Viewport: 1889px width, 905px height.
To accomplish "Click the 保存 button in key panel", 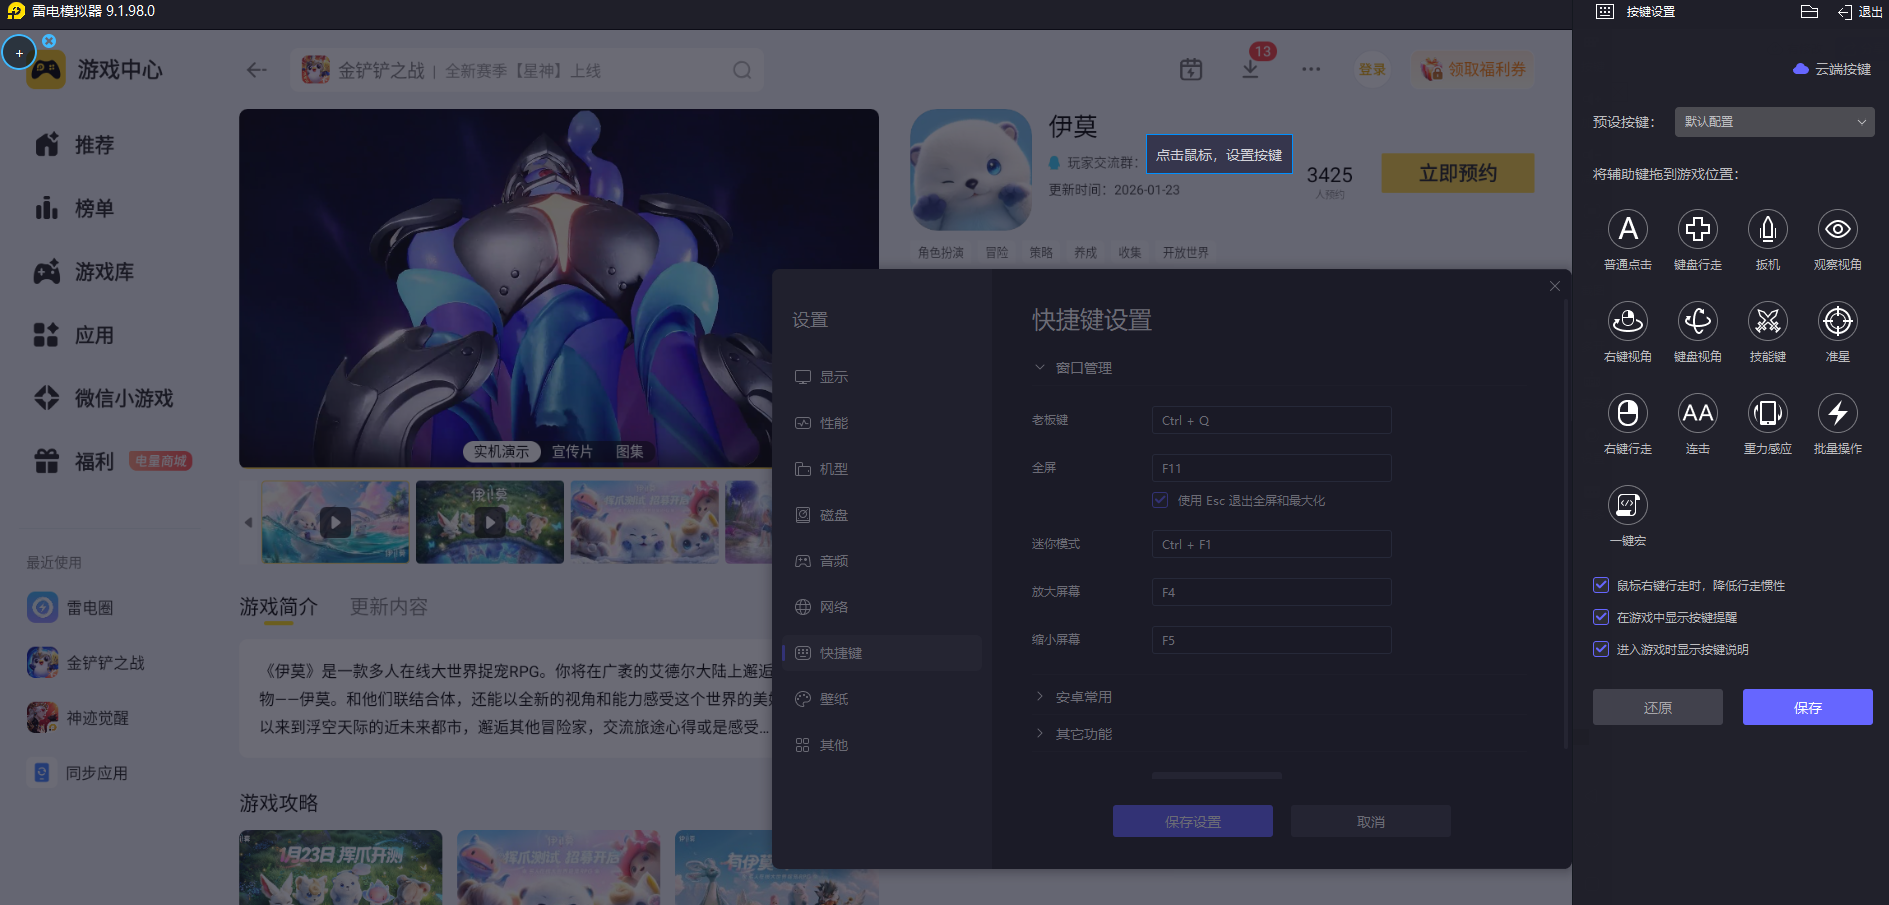I will point(1808,707).
